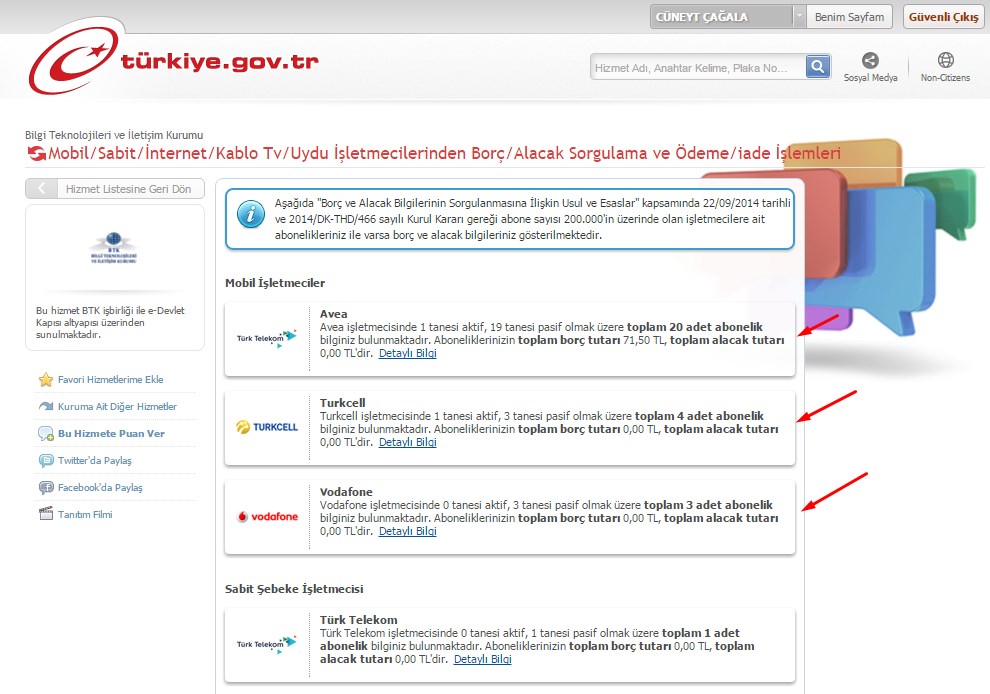Go back via Hizmet Listesine Geri Dön

(x=115, y=189)
